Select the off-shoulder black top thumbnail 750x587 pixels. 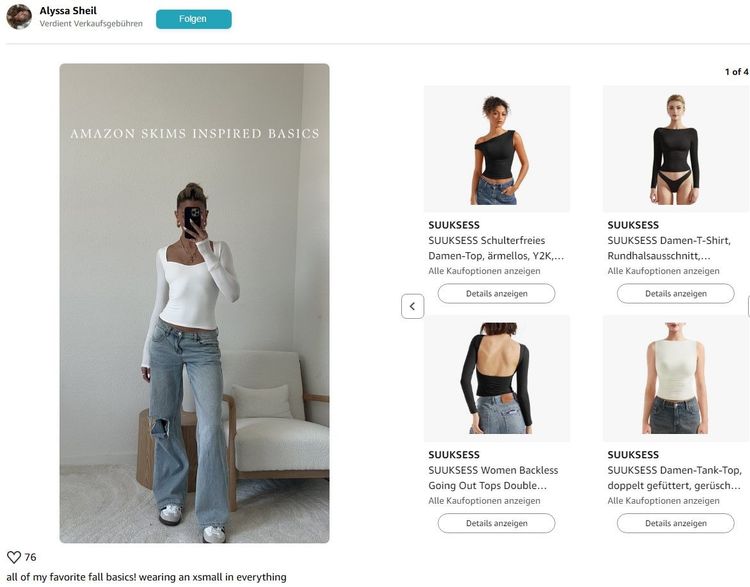[x=497, y=149]
